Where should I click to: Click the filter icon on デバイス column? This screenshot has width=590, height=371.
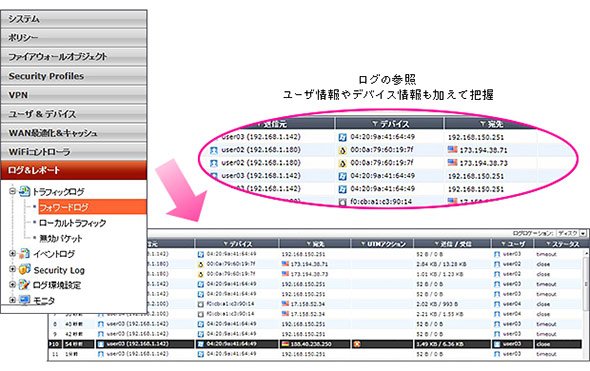[x=226, y=244]
